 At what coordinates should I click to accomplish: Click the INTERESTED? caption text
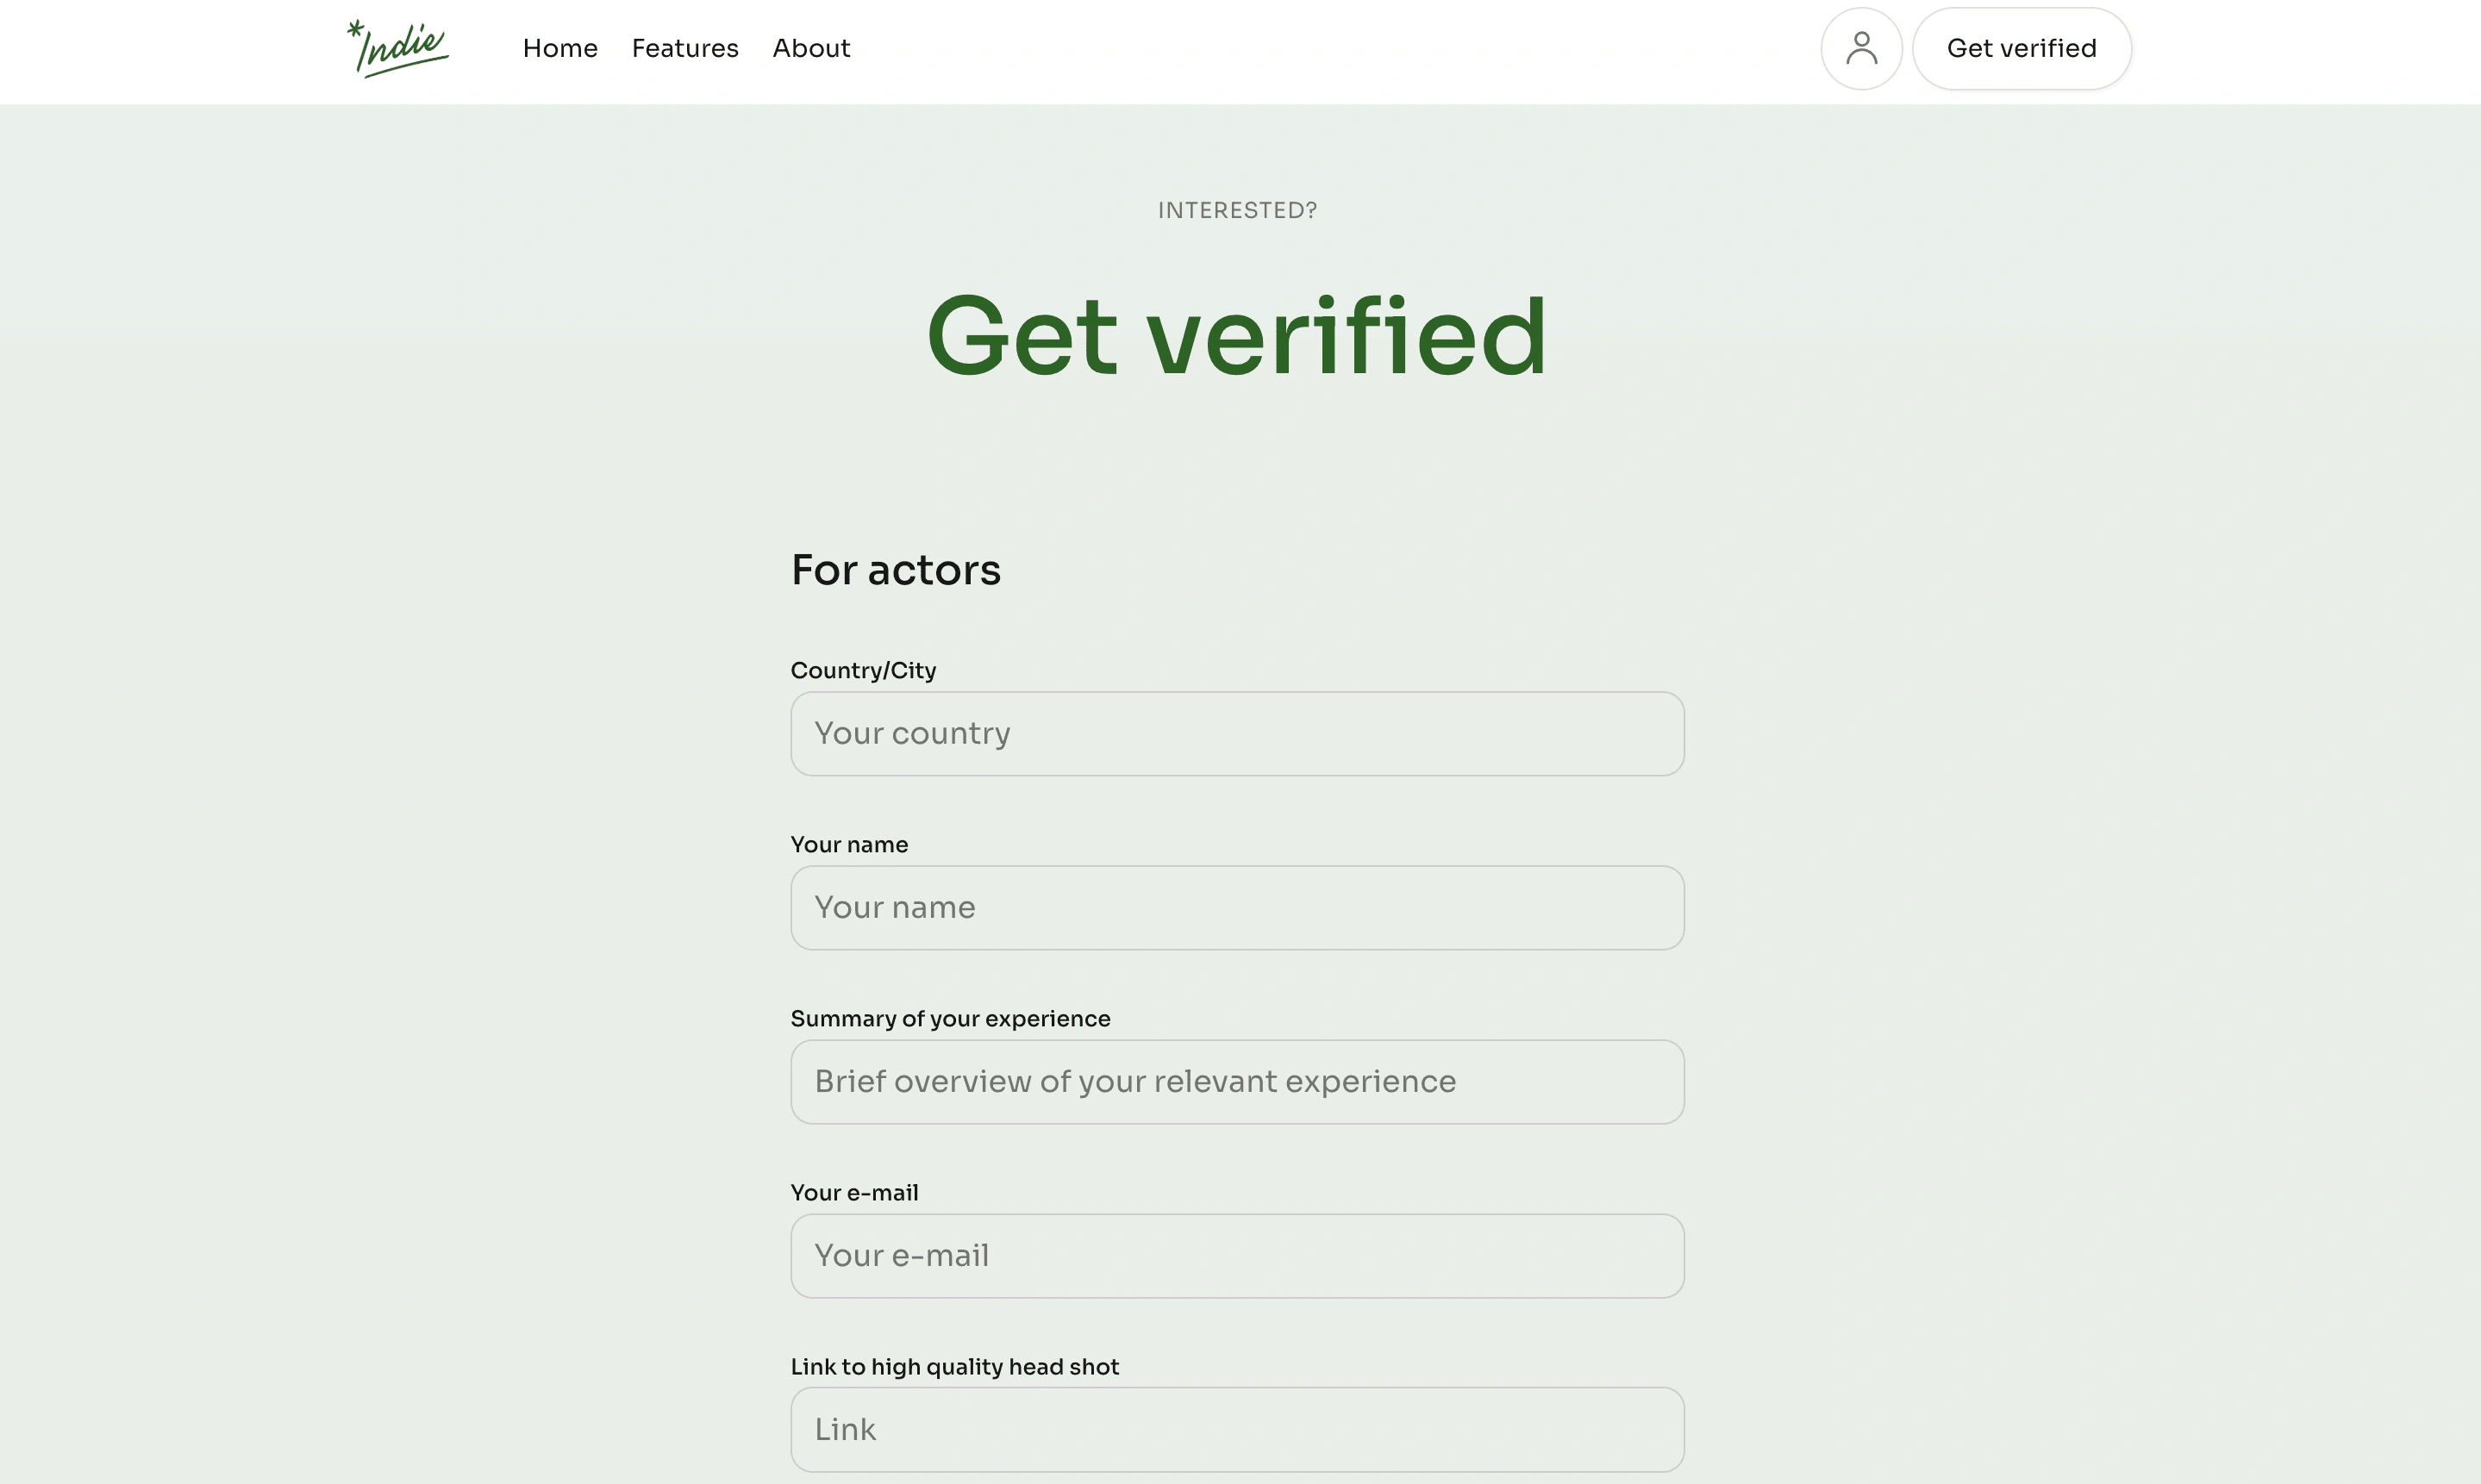pos(1236,210)
